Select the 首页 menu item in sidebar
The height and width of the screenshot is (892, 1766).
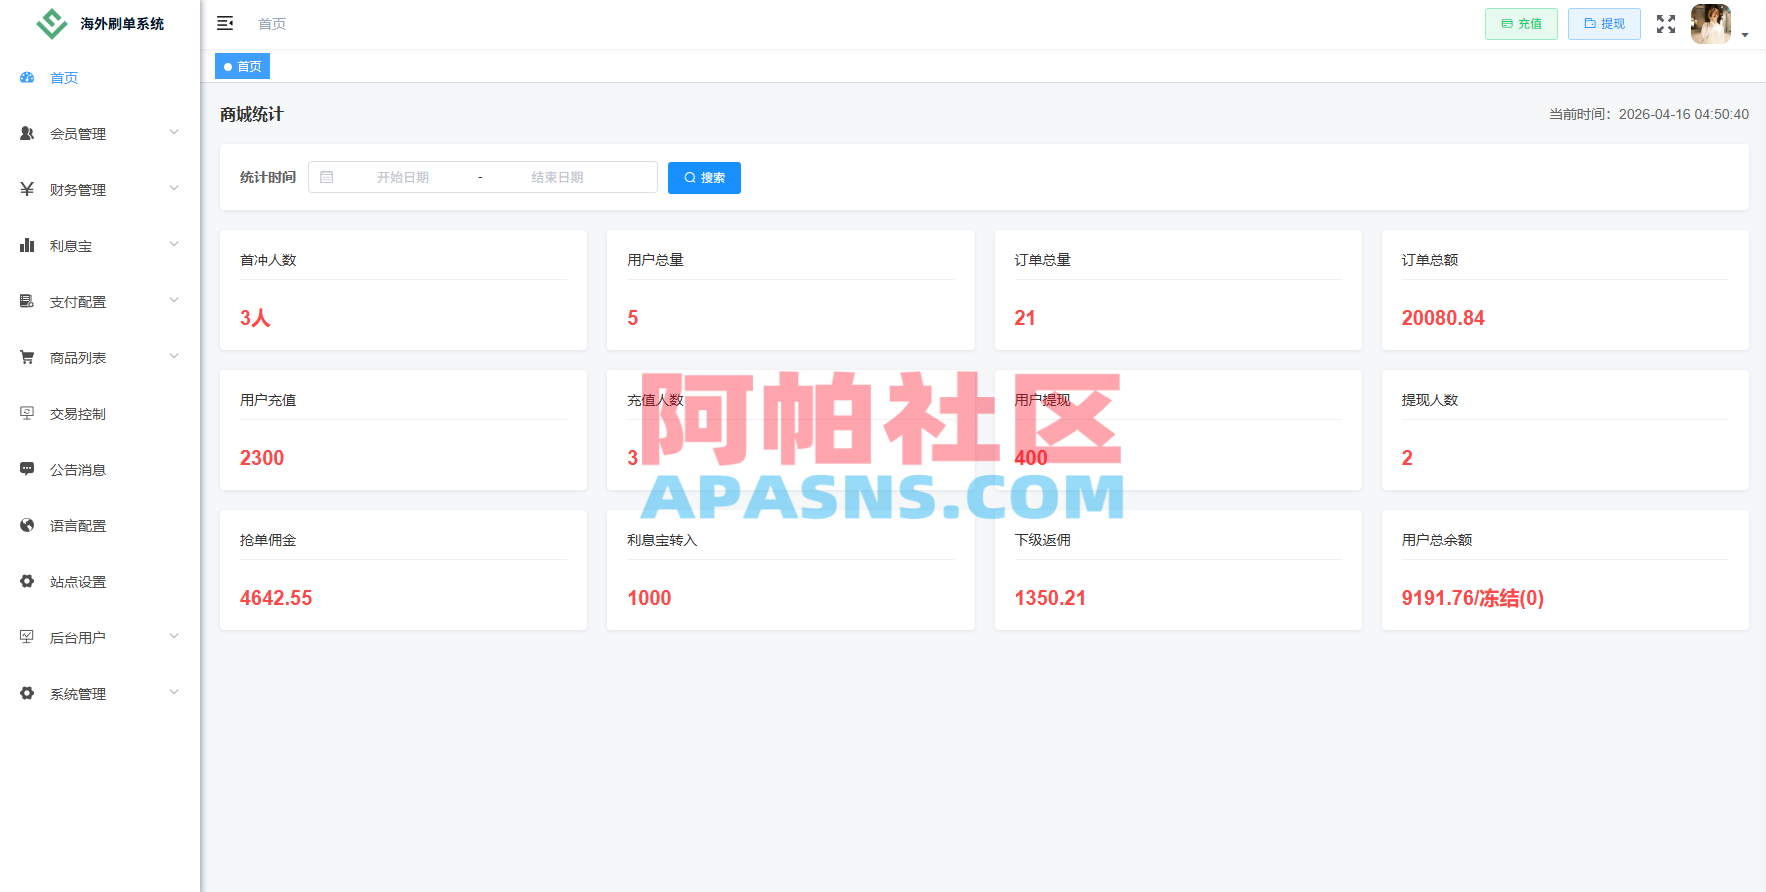[100, 78]
